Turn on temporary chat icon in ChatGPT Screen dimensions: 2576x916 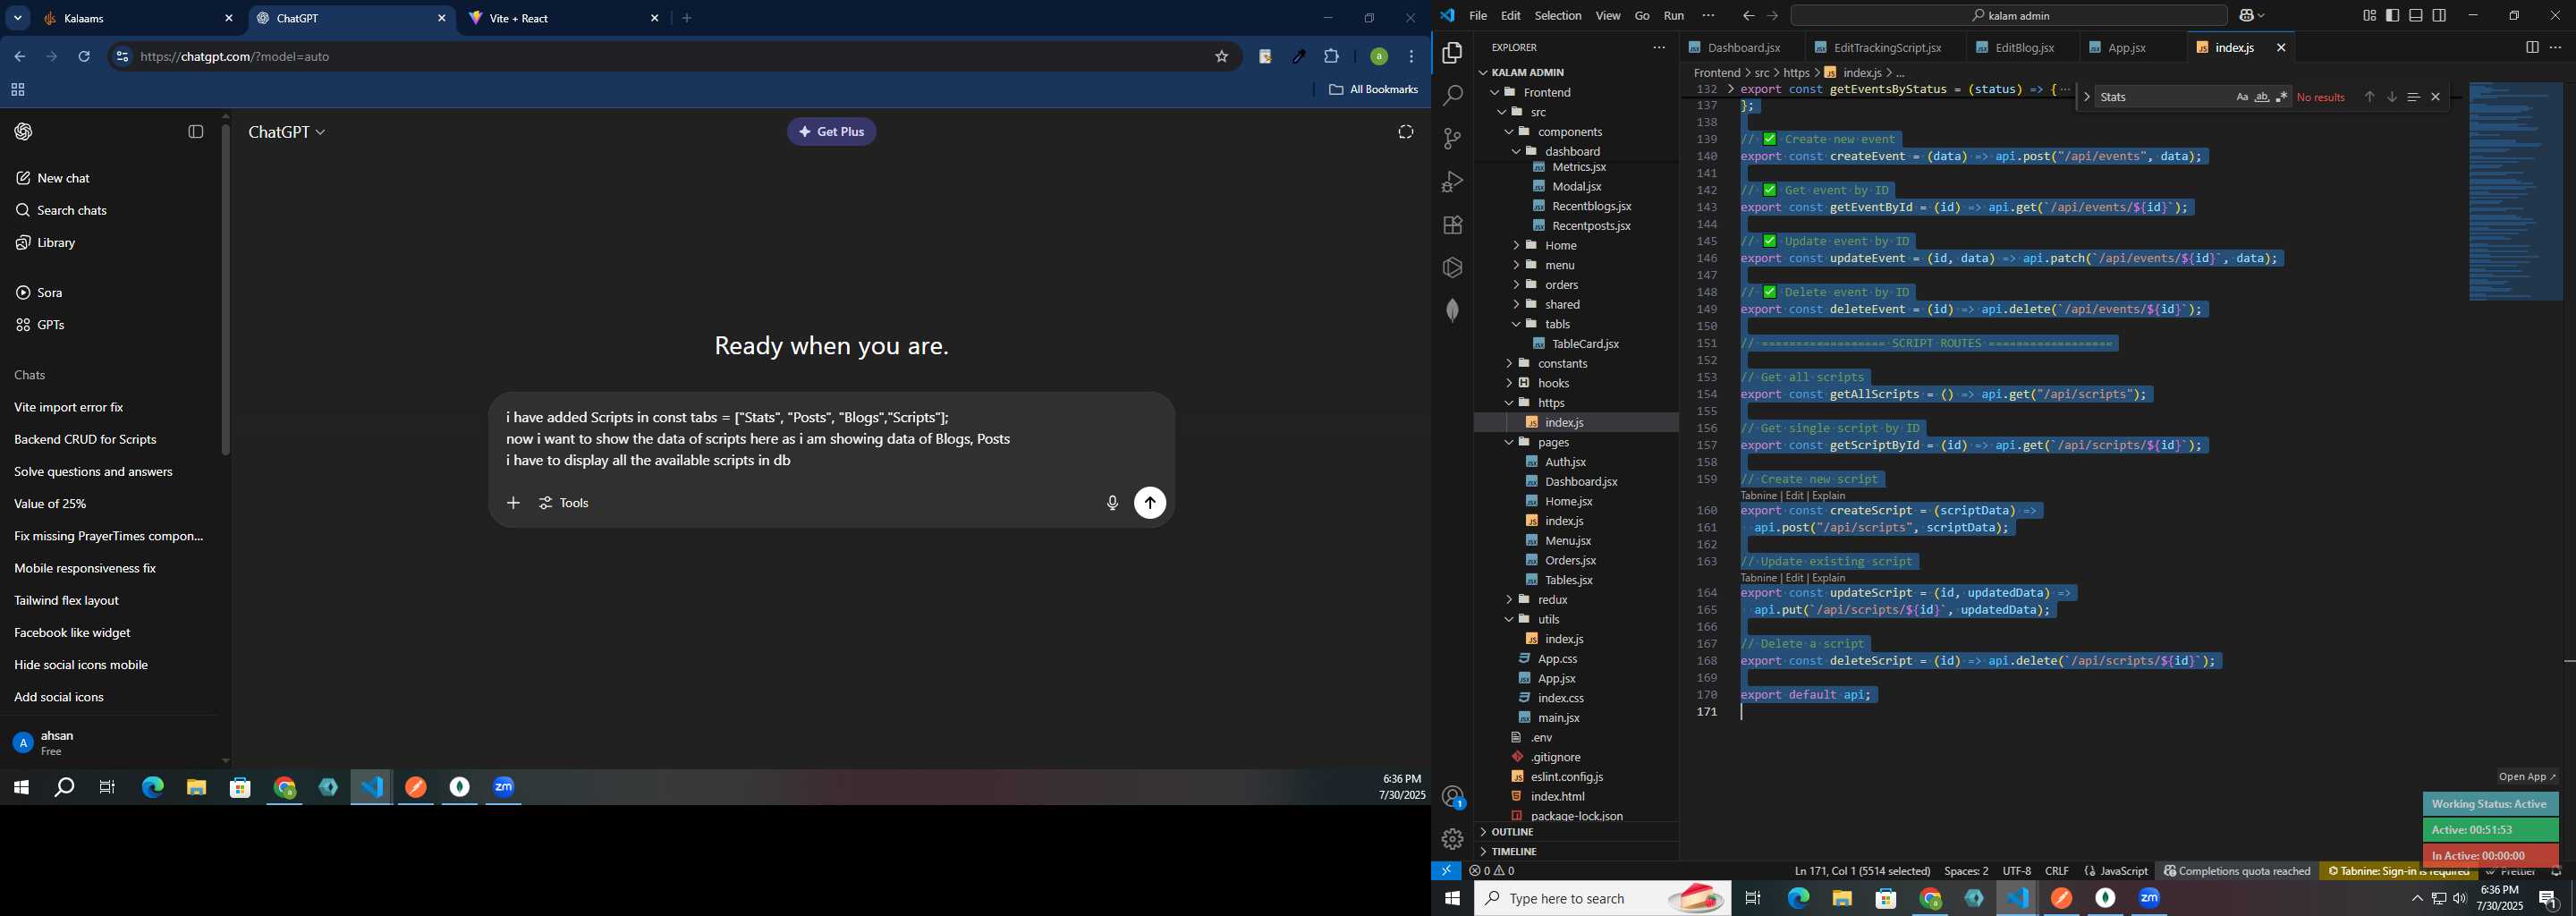click(1405, 132)
